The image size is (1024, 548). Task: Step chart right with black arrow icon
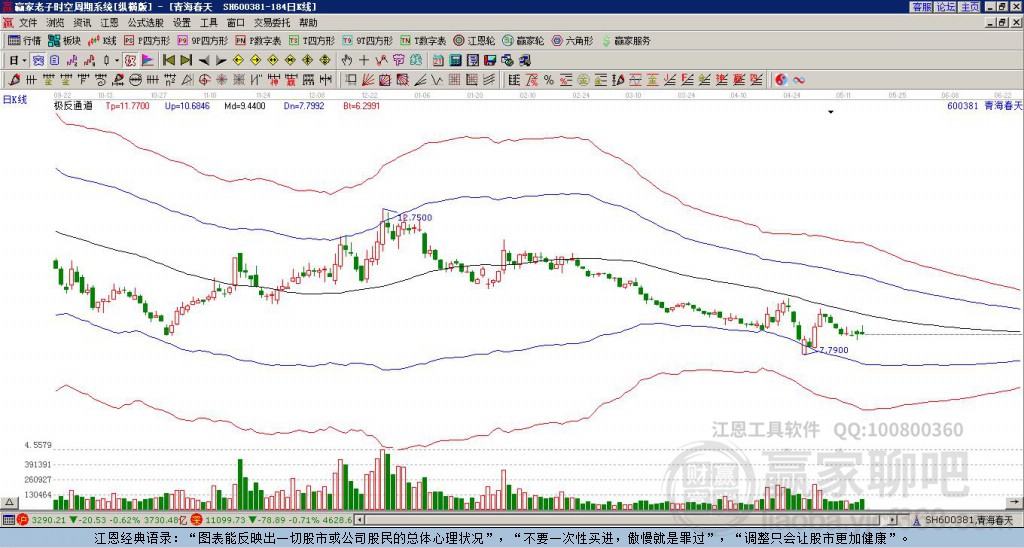coord(221,60)
